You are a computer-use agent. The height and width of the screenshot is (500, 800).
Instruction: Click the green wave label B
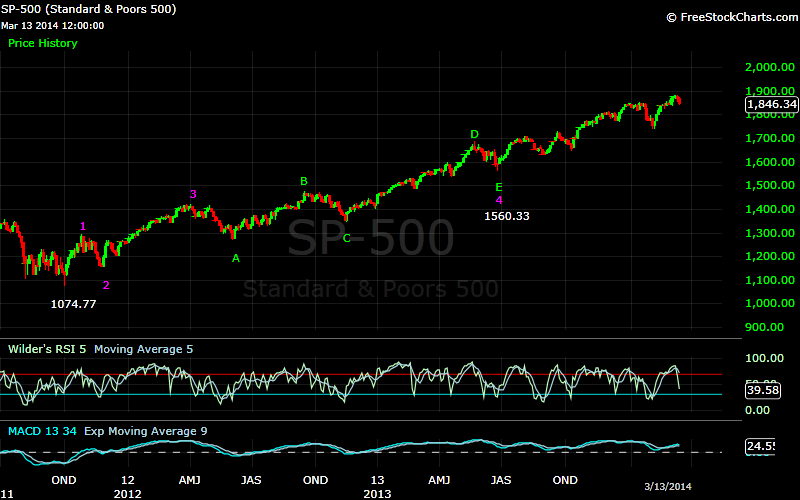[x=304, y=181]
